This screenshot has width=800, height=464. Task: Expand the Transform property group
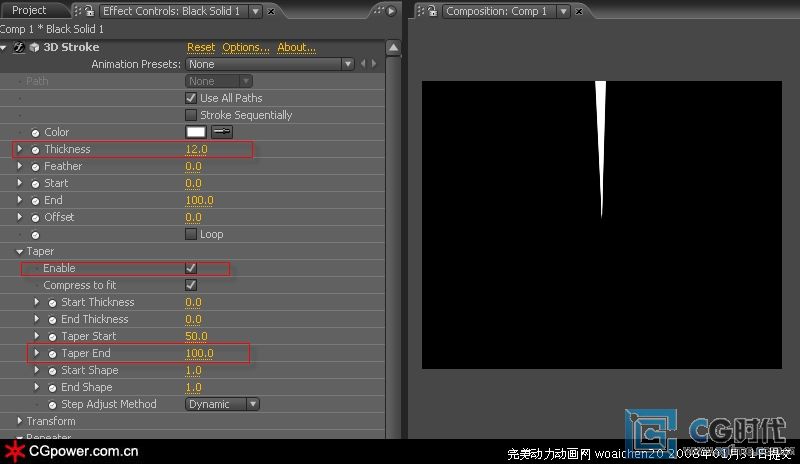click(x=19, y=422)
